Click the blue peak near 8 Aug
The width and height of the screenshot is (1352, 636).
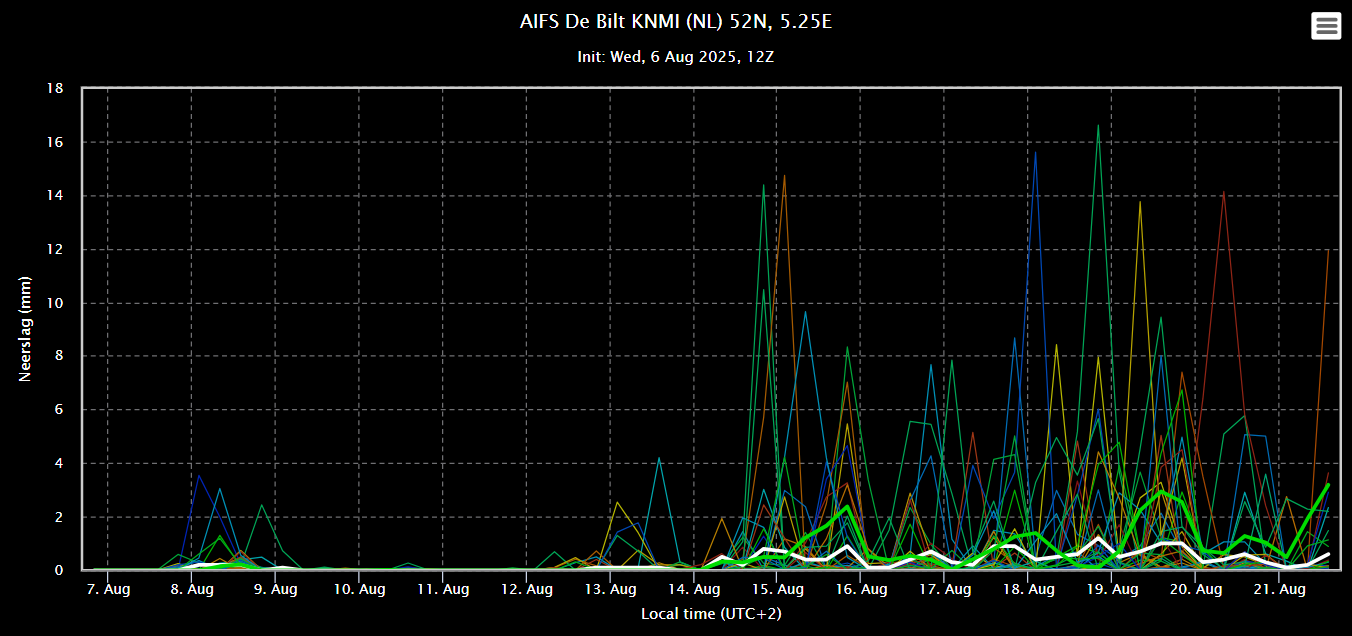(x=198, y=476)
